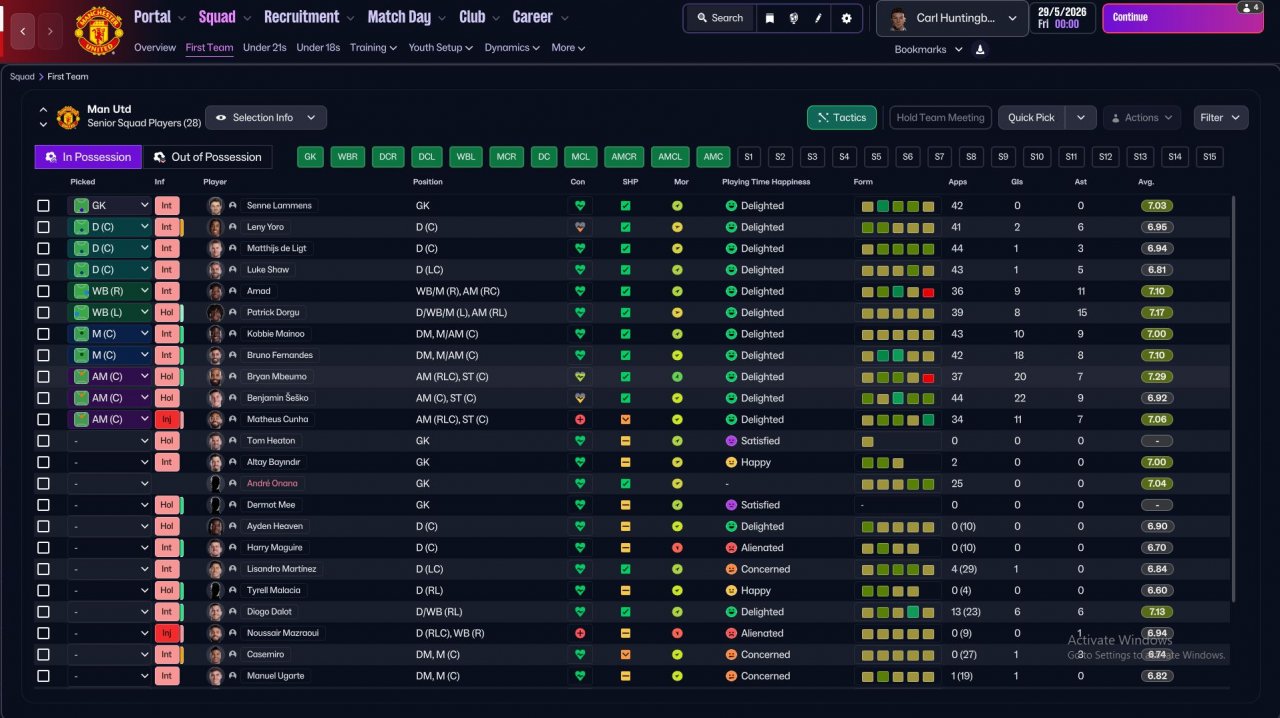Click Diogo Dalot form squares

pyautogui.click(x=898, y=612)
